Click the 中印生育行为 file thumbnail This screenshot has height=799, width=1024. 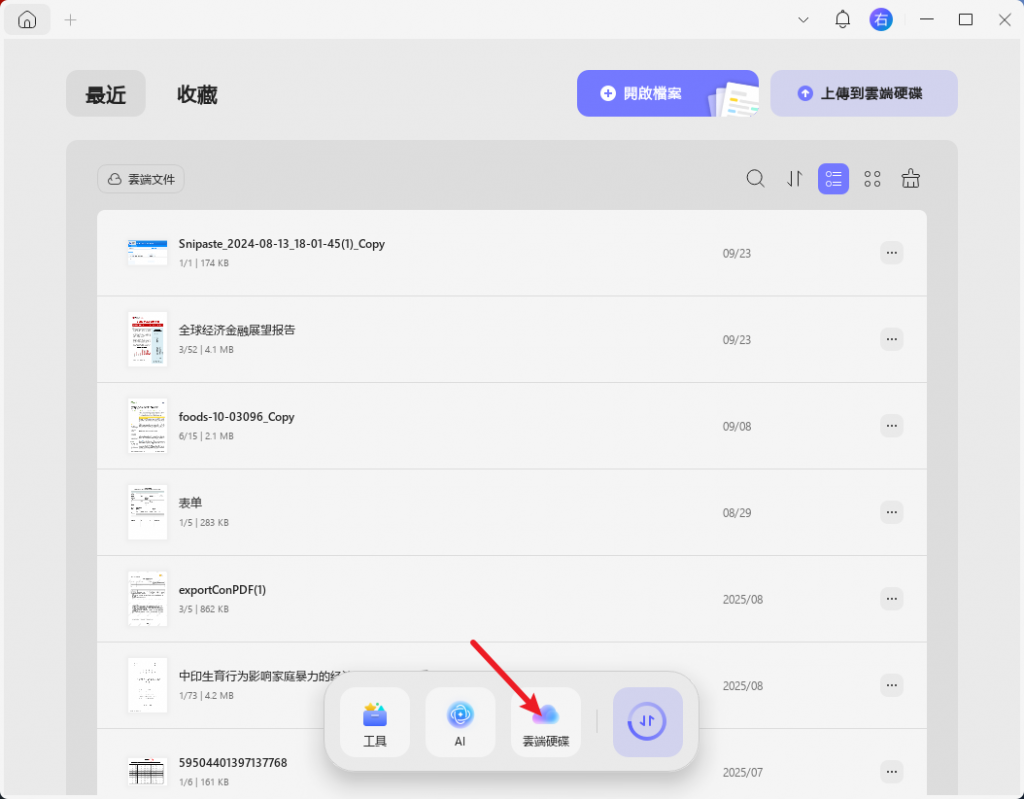pyautogui.click(x=148, y=685)
